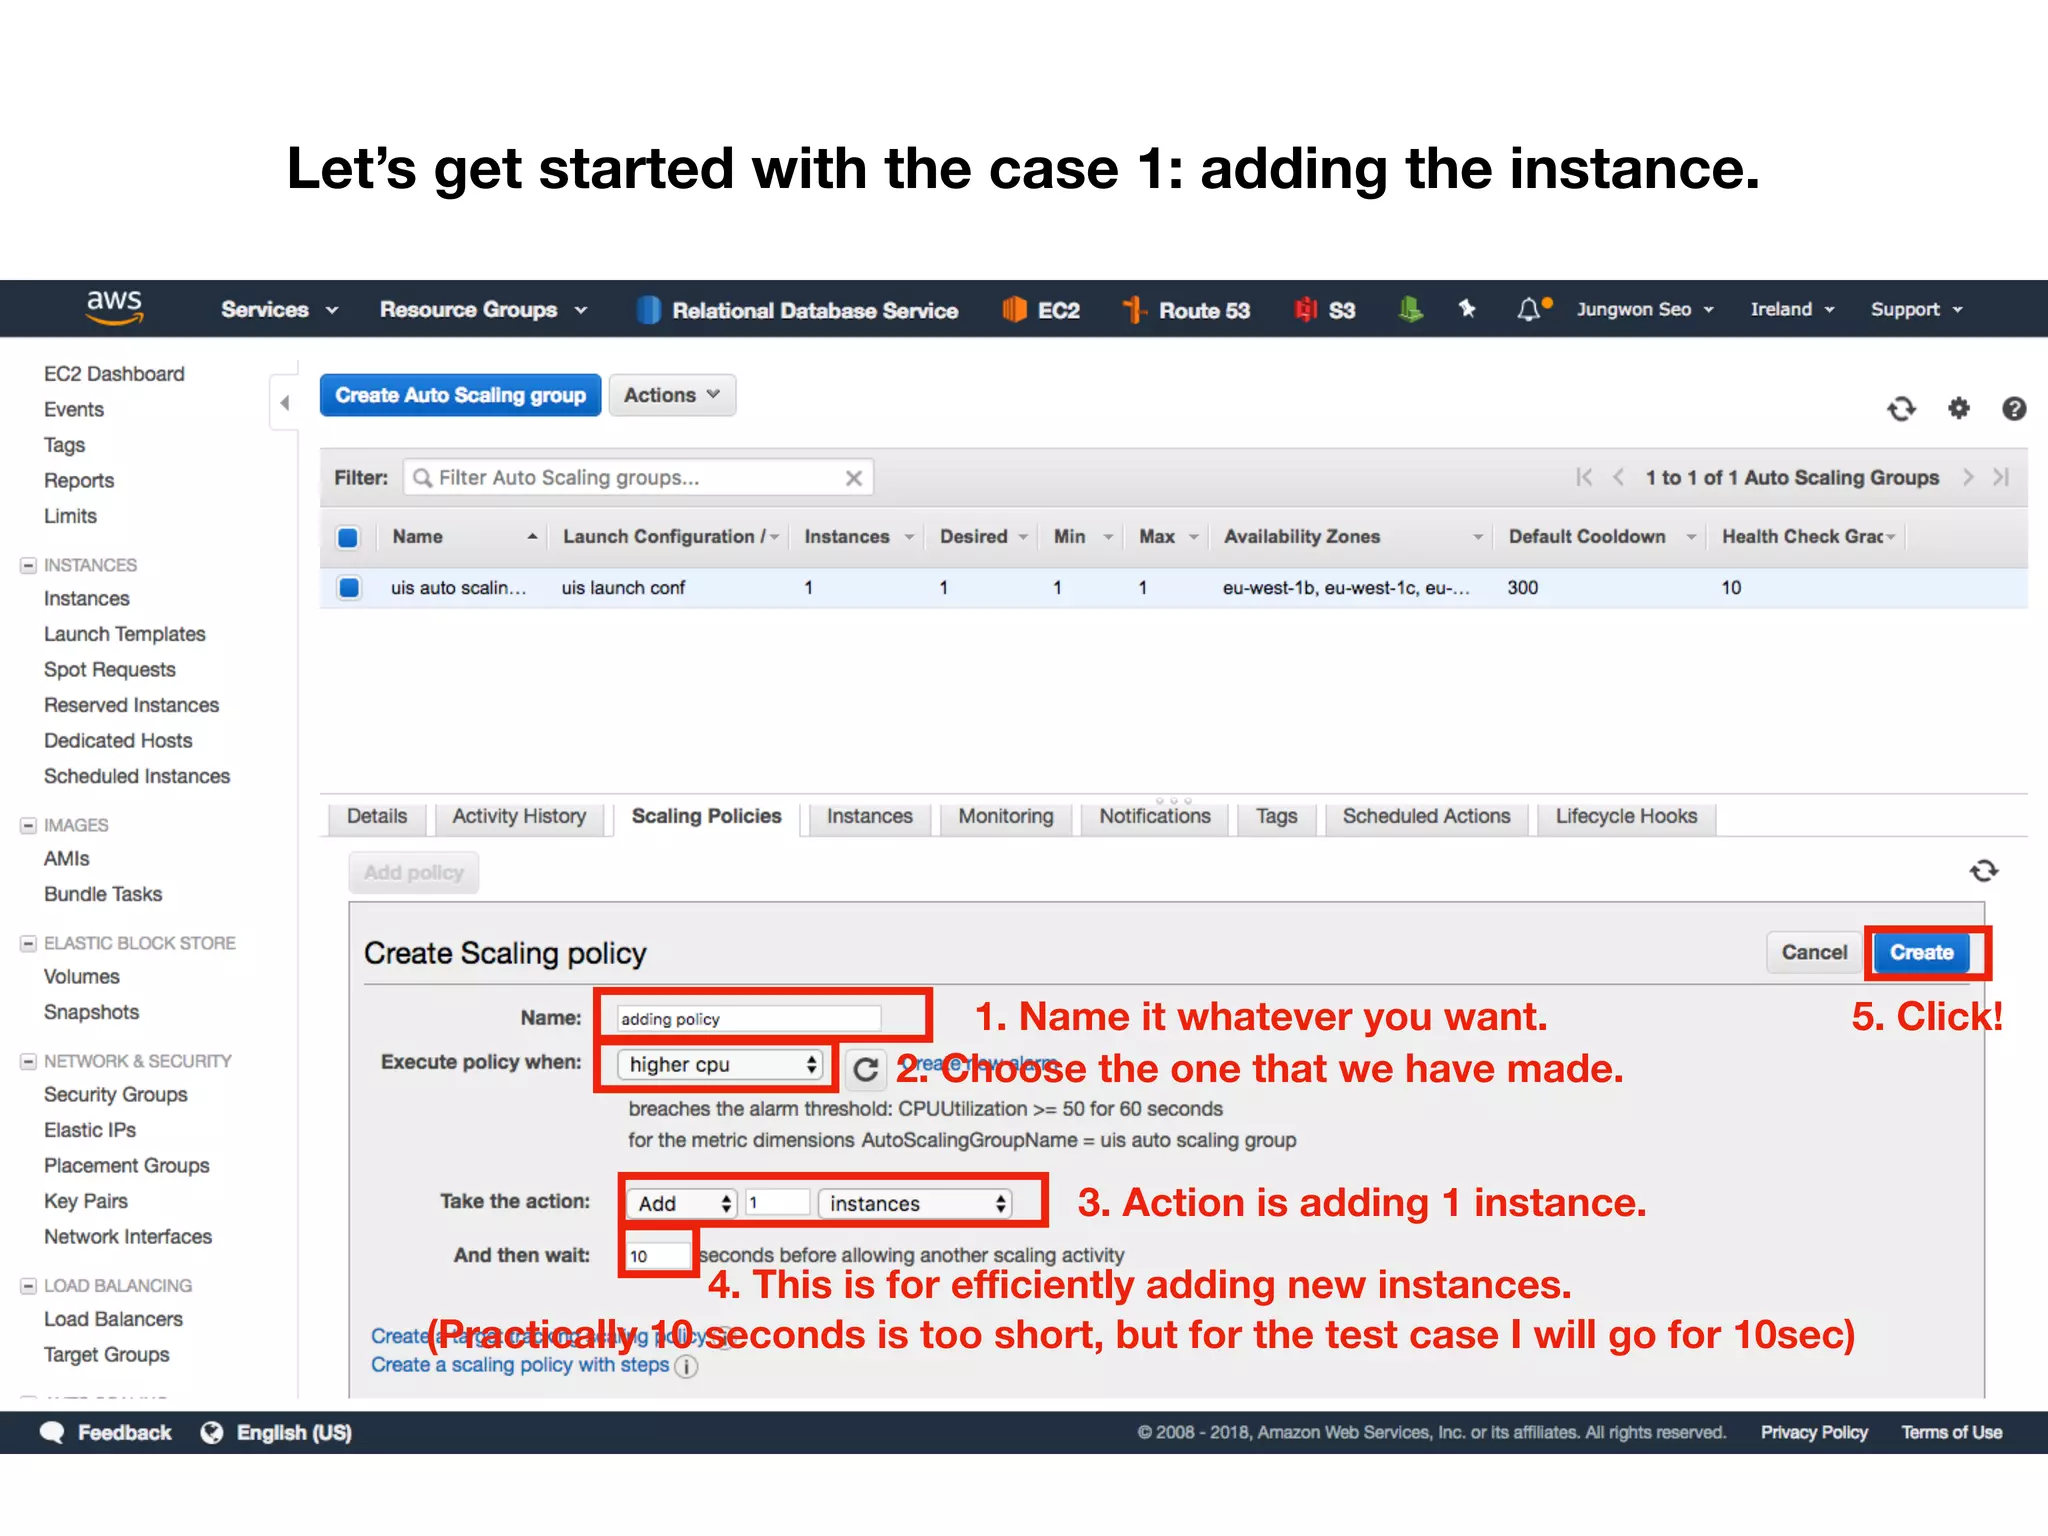Viewport: 2048px width, 1536px height.
Task: Open the Resource Groups dropdown
Action: click(x=483, y=310)
